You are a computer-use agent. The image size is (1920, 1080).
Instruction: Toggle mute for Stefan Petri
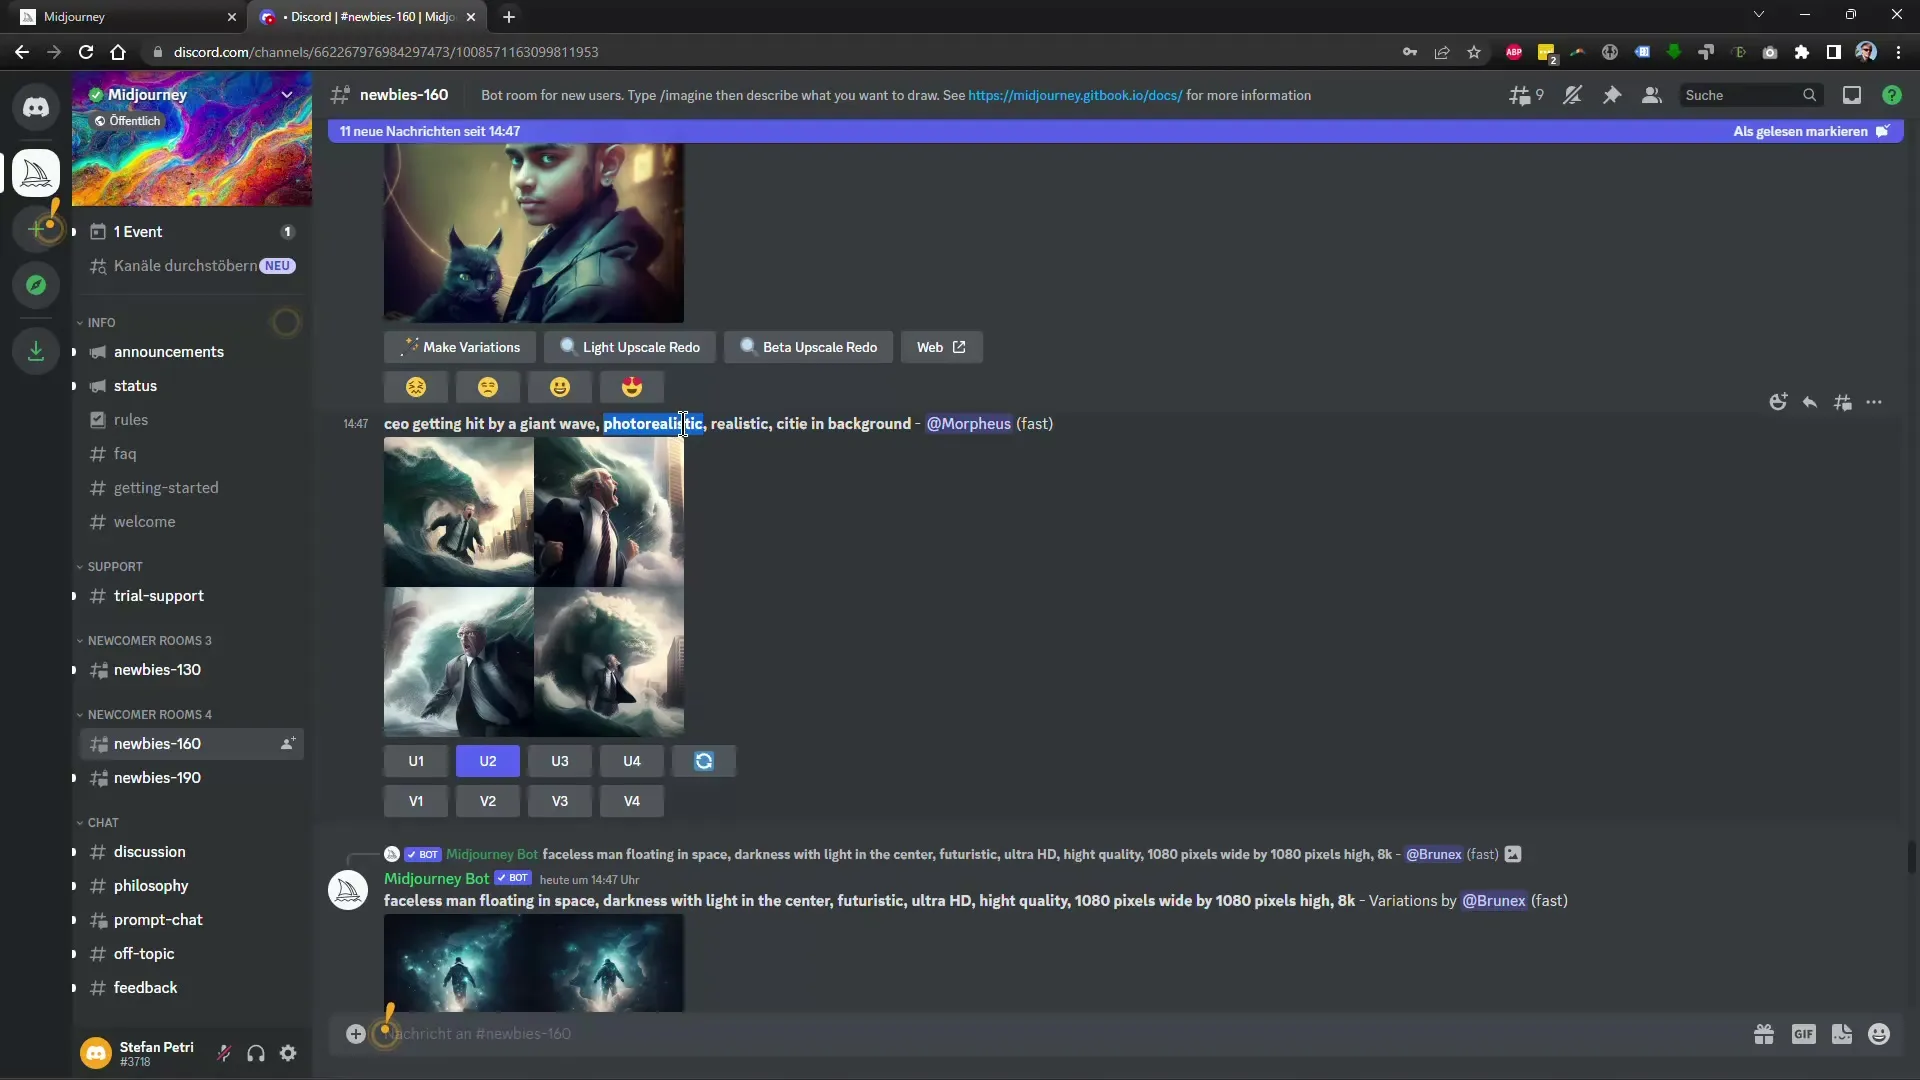(x=223, y=1052)
